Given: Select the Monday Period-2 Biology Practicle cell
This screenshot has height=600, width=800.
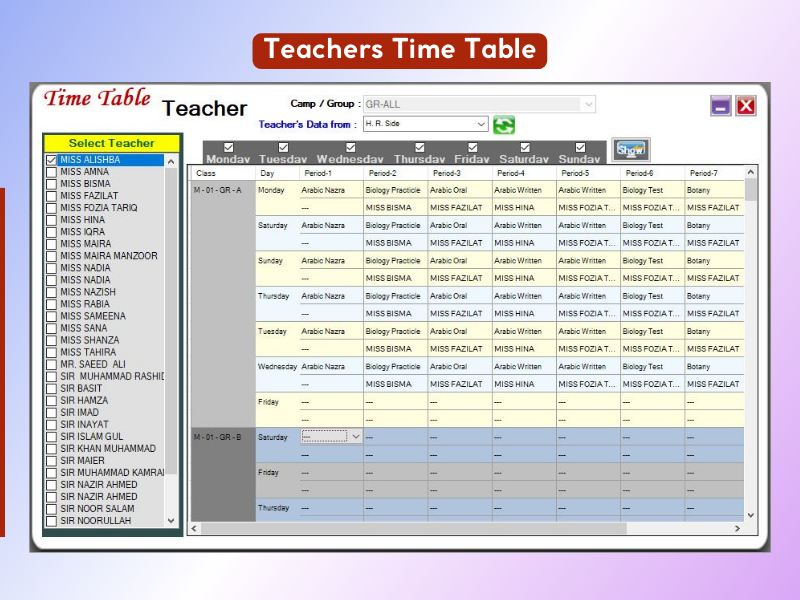Looking at the screenshot, I should pos(394,190).
